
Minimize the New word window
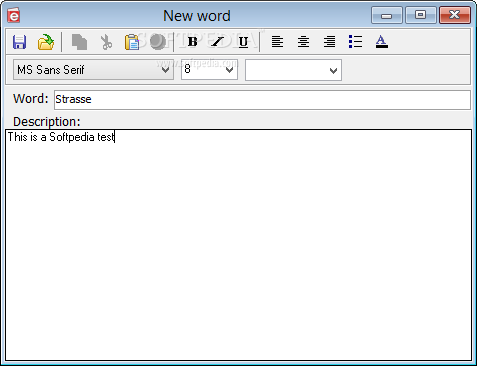pyautogui.click(x=387, y=15)
